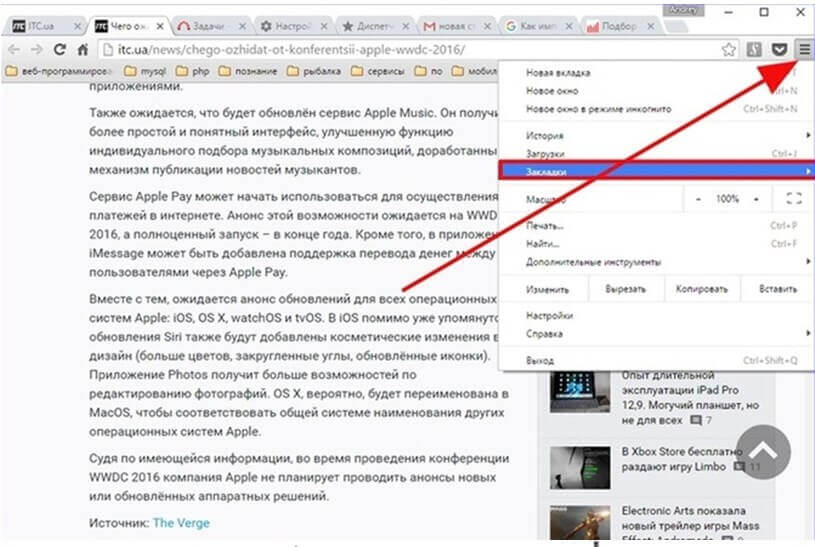Open 'Настройки' from the menu
Image resolution: width=815 pixels, height=547 pixels.
coord(549,315)
